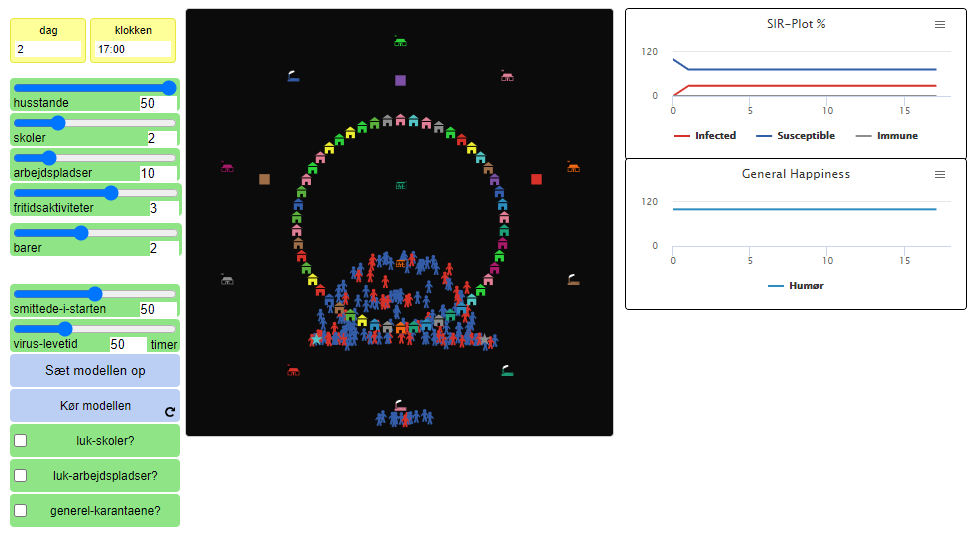This screenshot has height=539, width=975.
Task: Click the husstande slider handle
Action: pos(169,88)
